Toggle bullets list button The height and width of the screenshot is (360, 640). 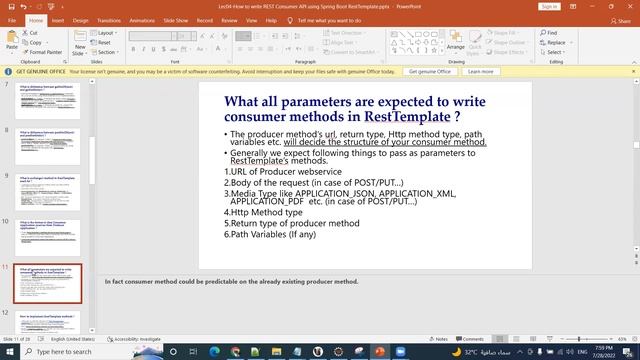243,36
